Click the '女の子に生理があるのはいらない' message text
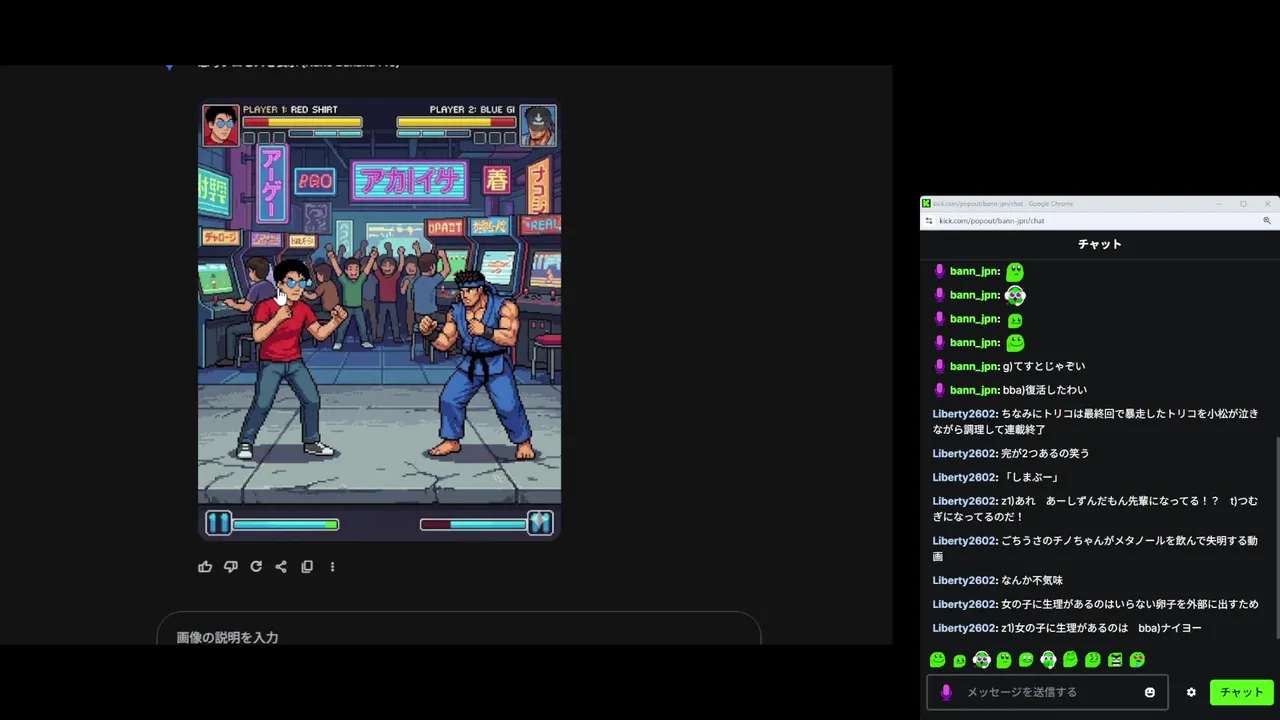The image size is (1280, 720). point(1130,604)
